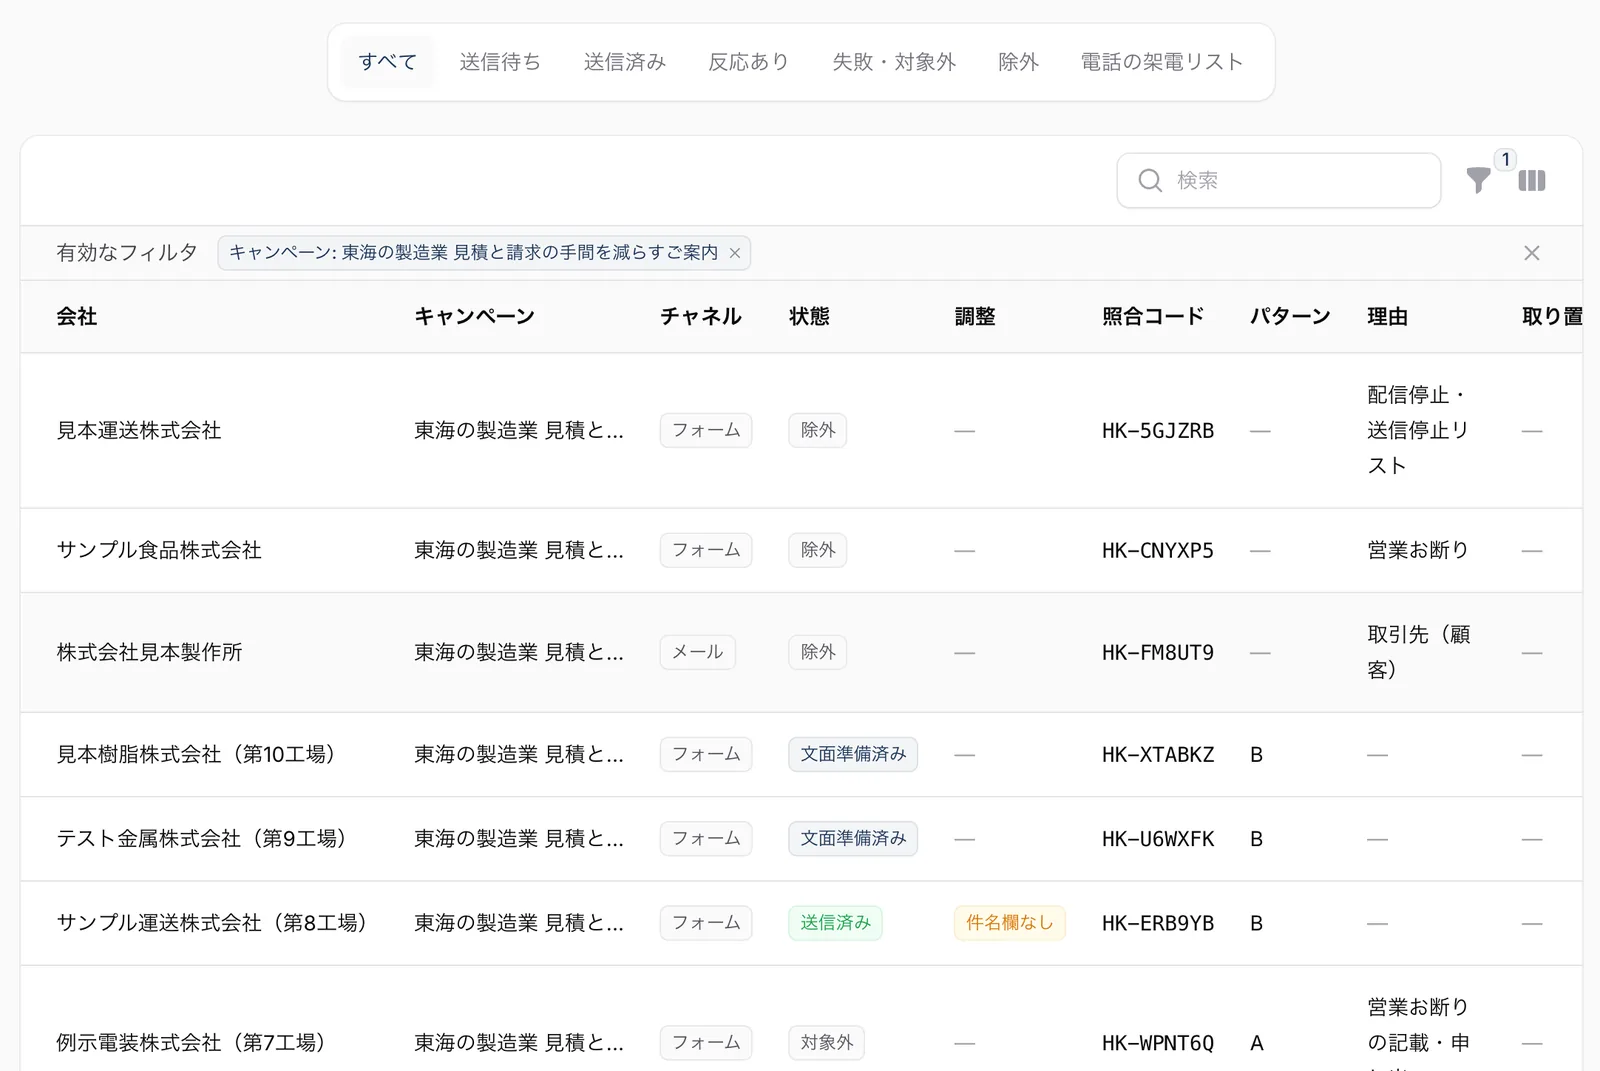Click the メール channel badge
The image size is (1600, 1071).
pos(698,652)
